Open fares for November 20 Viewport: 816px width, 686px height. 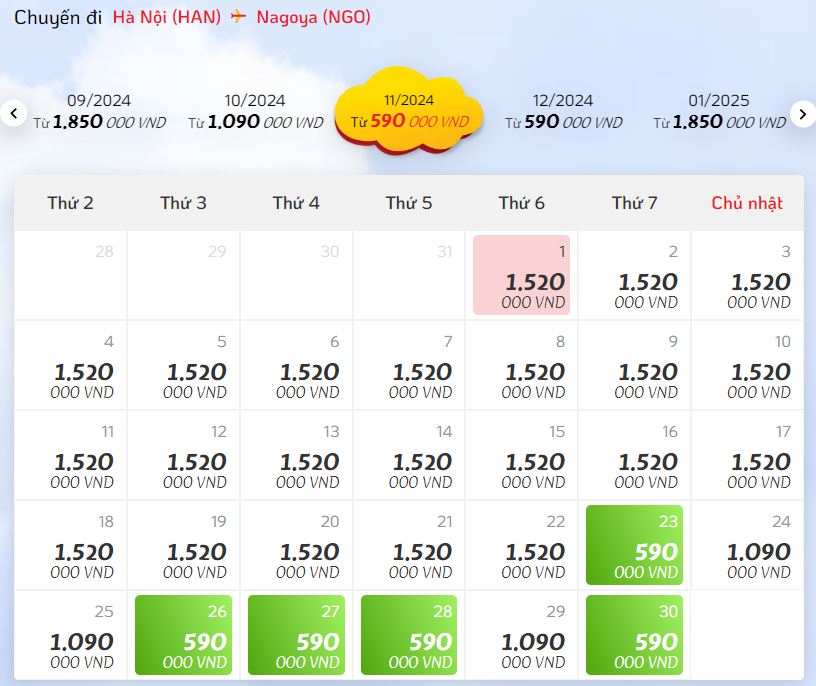coord(296,545)
